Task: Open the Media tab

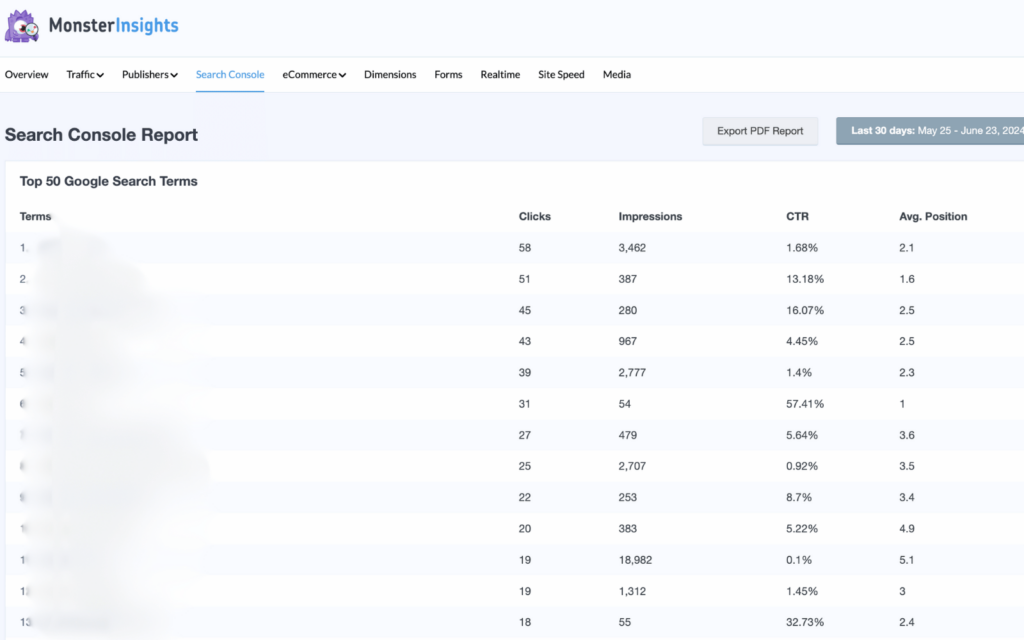Action: point(616,74)
